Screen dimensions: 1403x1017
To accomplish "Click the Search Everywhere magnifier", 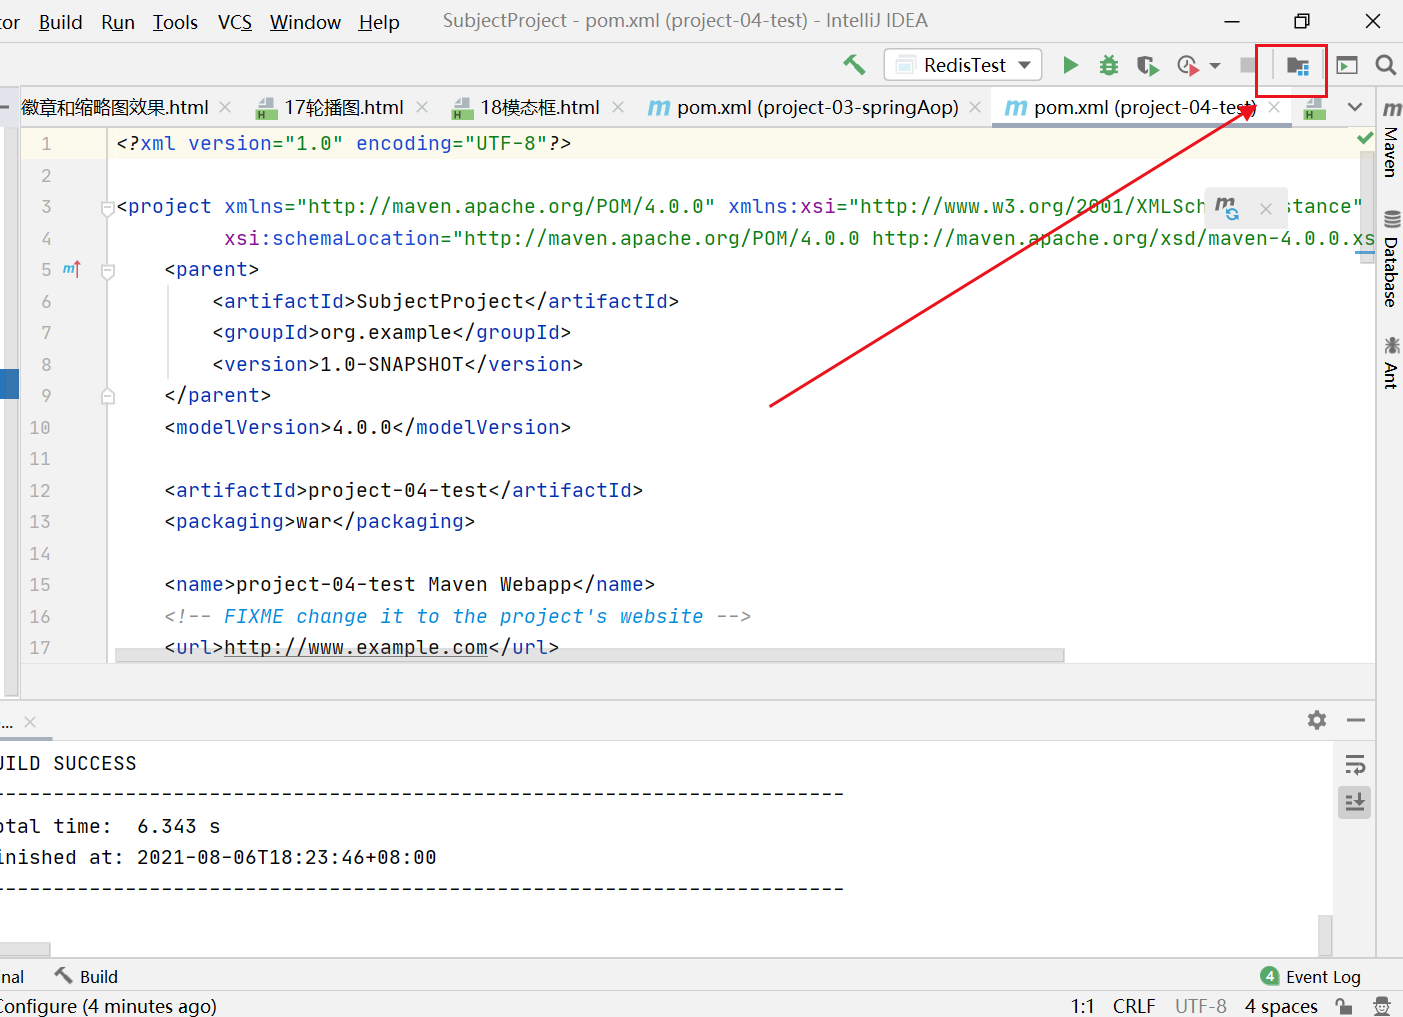I will point(1385,65).
